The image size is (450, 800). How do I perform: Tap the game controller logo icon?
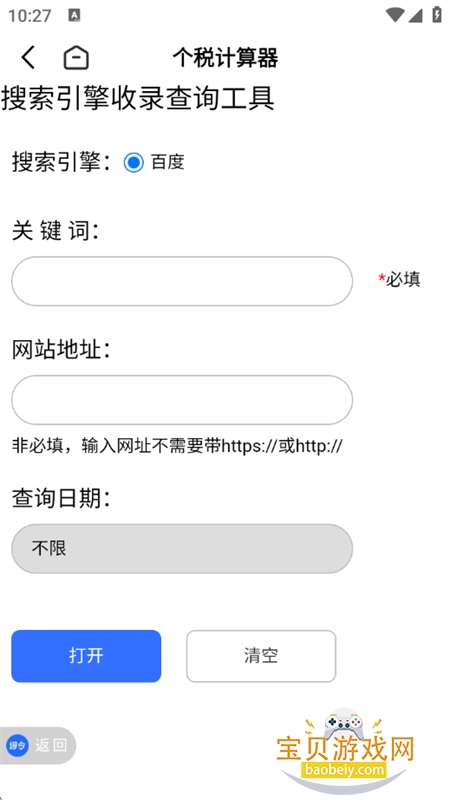(x=345, y=723)
